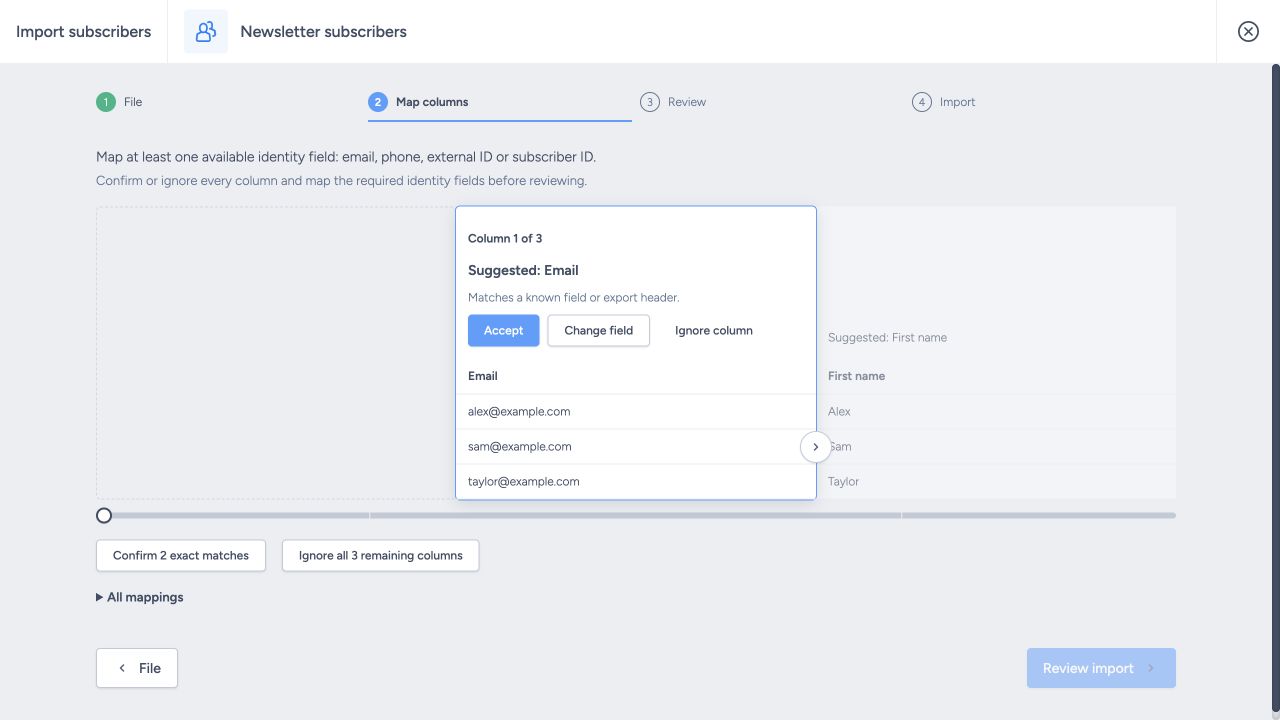Select the alex@example.com cell
This screenshot has height=720, width=1280.
click(x=636, y=412)
